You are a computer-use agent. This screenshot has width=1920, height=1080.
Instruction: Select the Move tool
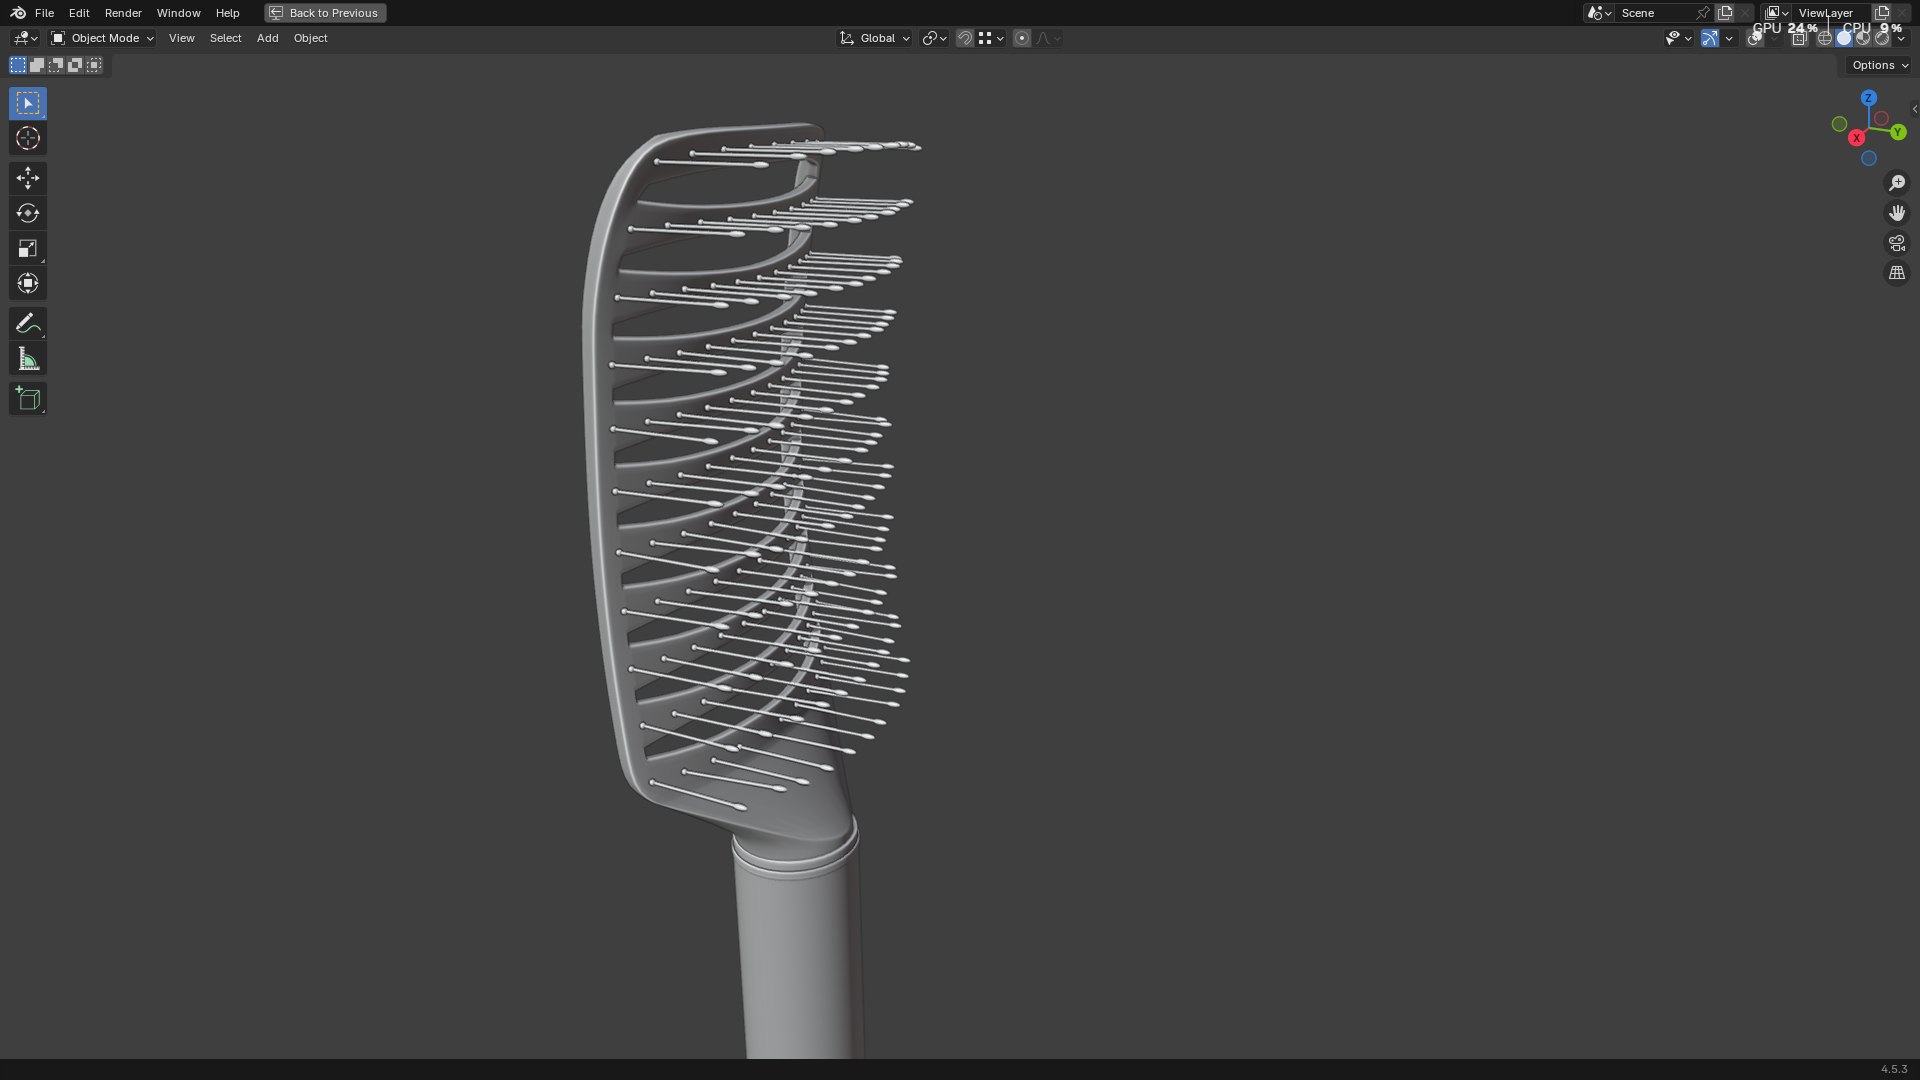click(x=28, y=178)
